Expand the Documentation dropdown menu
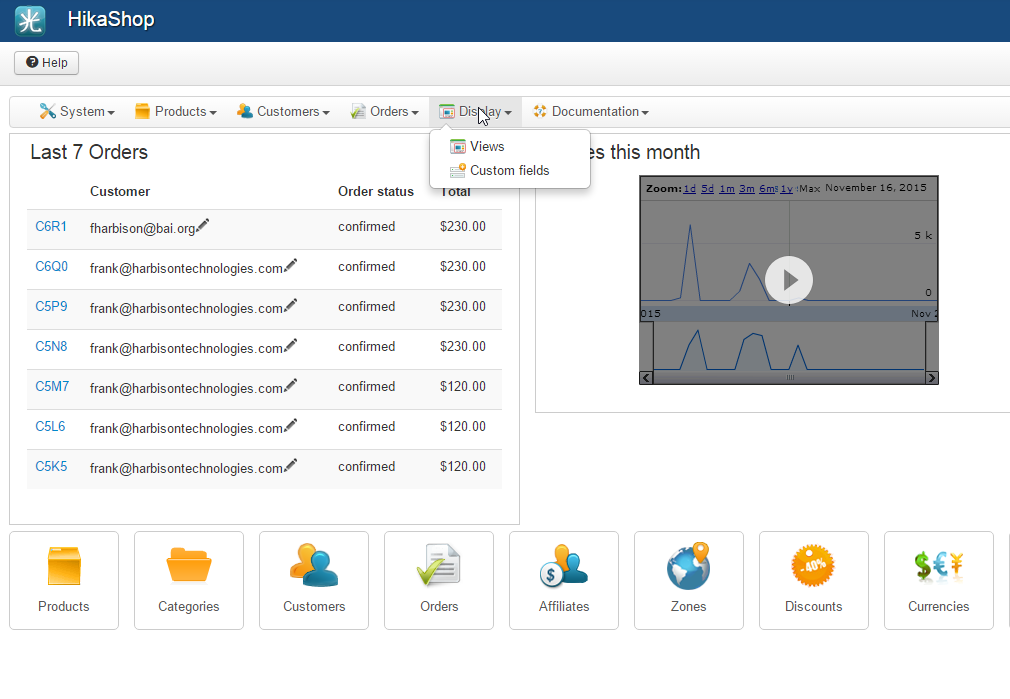1010x699 pixels. tap(591, 112)
